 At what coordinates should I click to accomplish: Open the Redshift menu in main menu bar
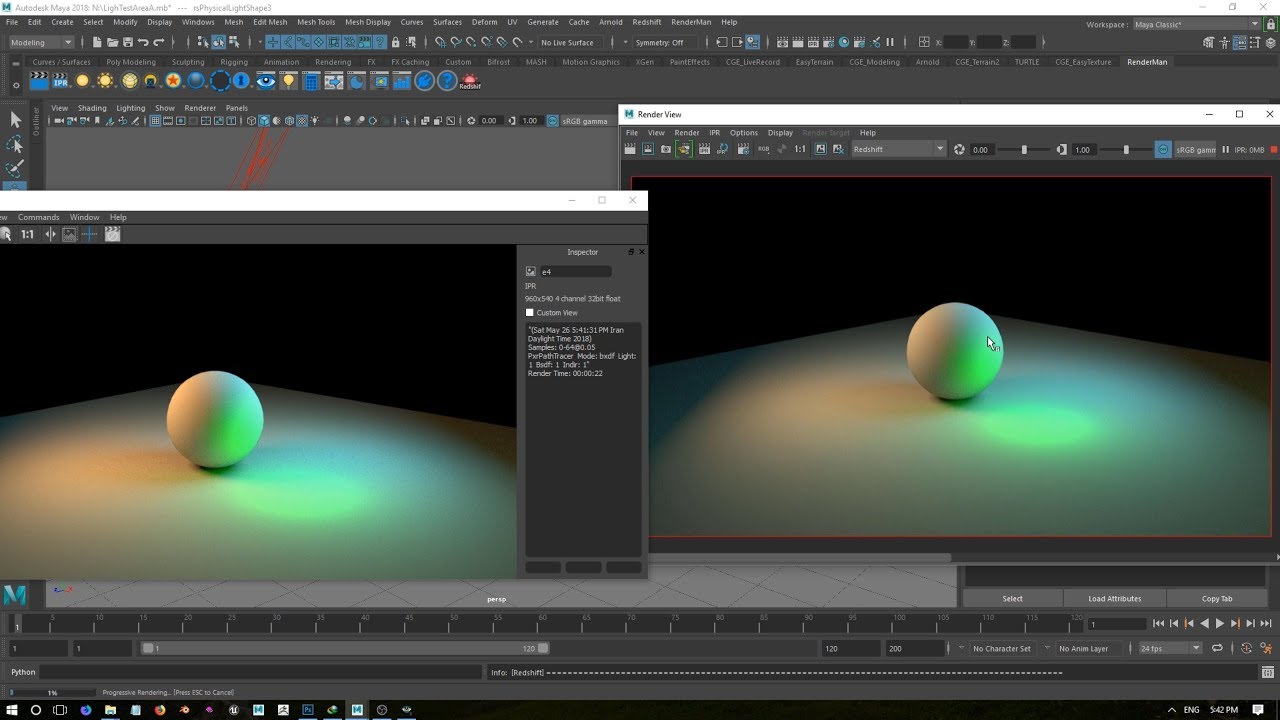(x=646, y=22)
